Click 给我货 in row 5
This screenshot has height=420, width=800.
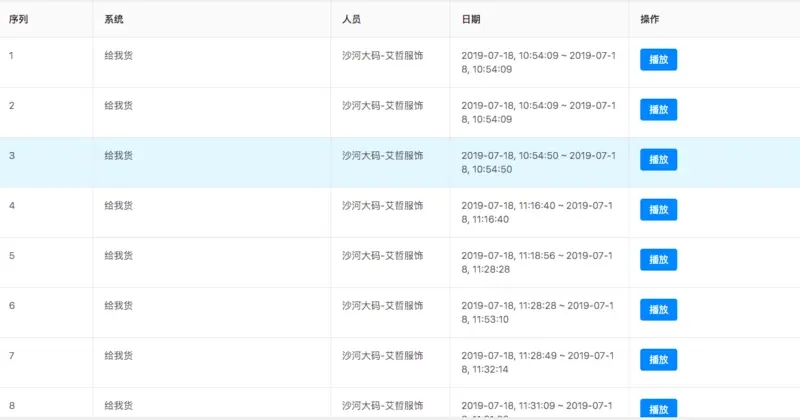pos(118,256)
